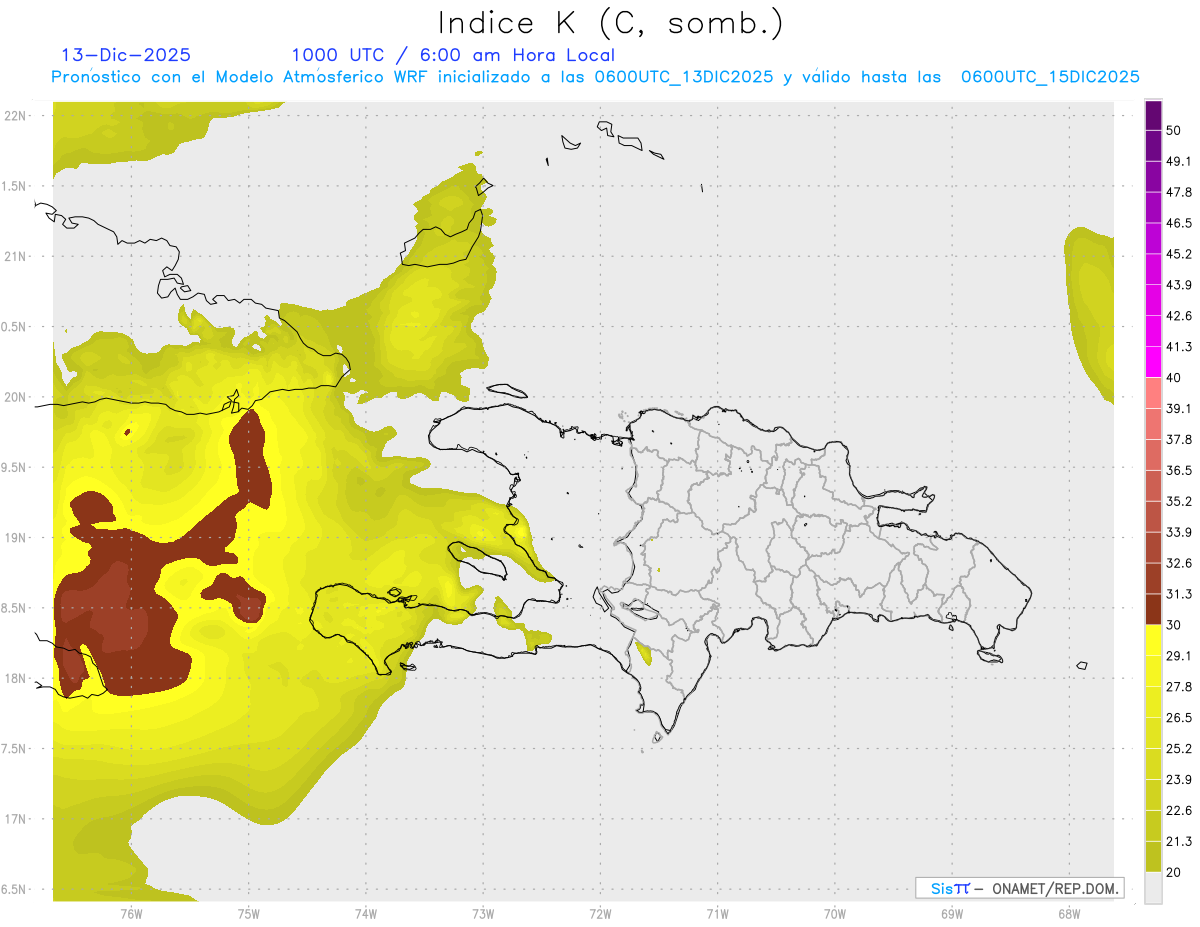Click the legend value "30"

point(1174,625)
